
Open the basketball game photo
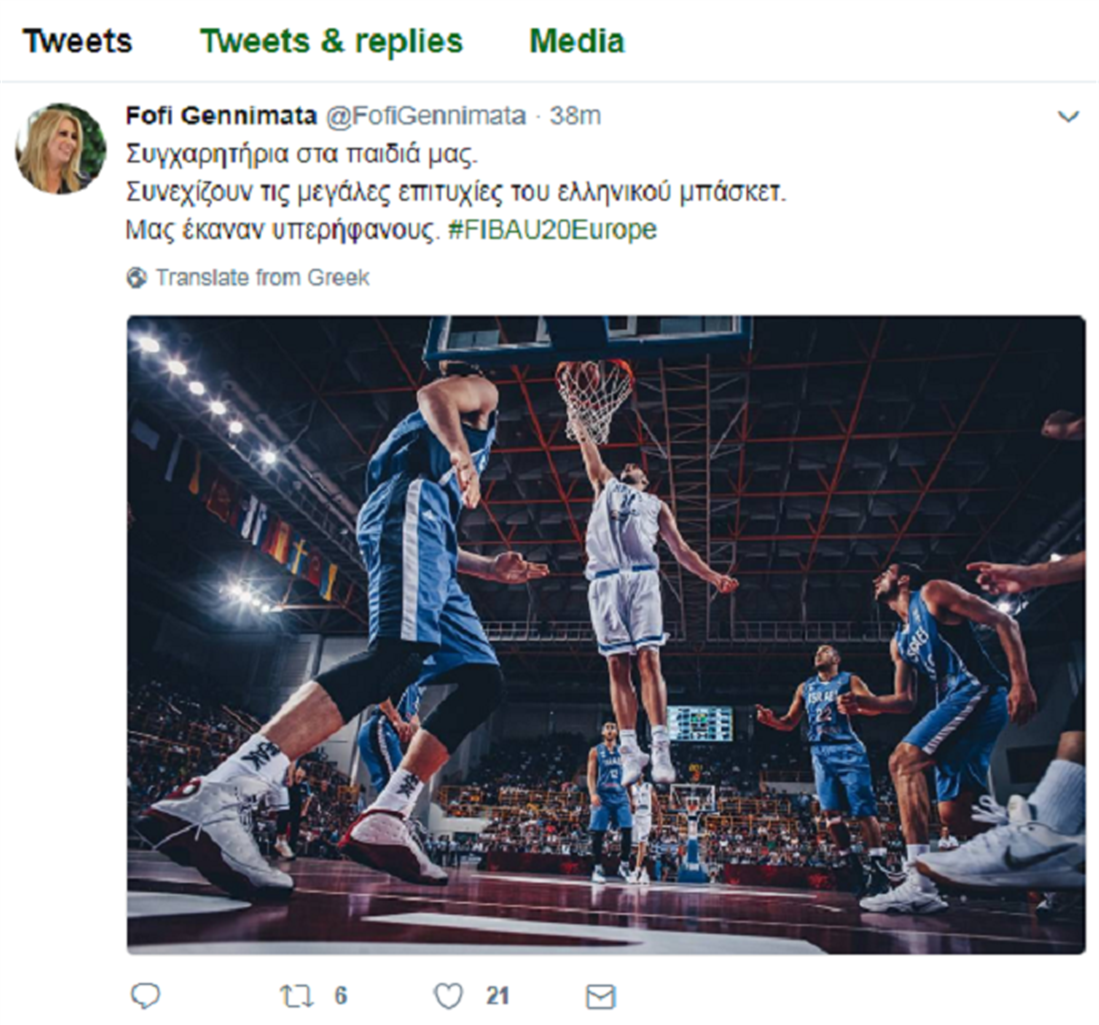pyautogui.click(x=605, y=635)
